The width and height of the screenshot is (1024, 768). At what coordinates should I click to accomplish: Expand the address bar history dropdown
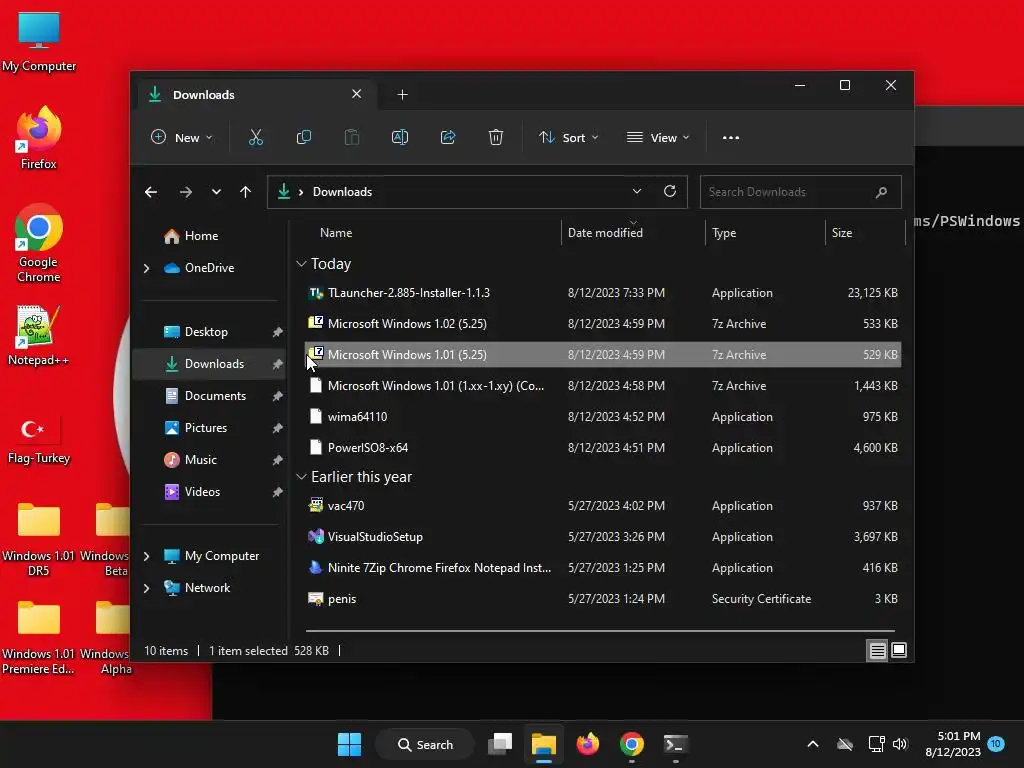(x=637, y=191)
